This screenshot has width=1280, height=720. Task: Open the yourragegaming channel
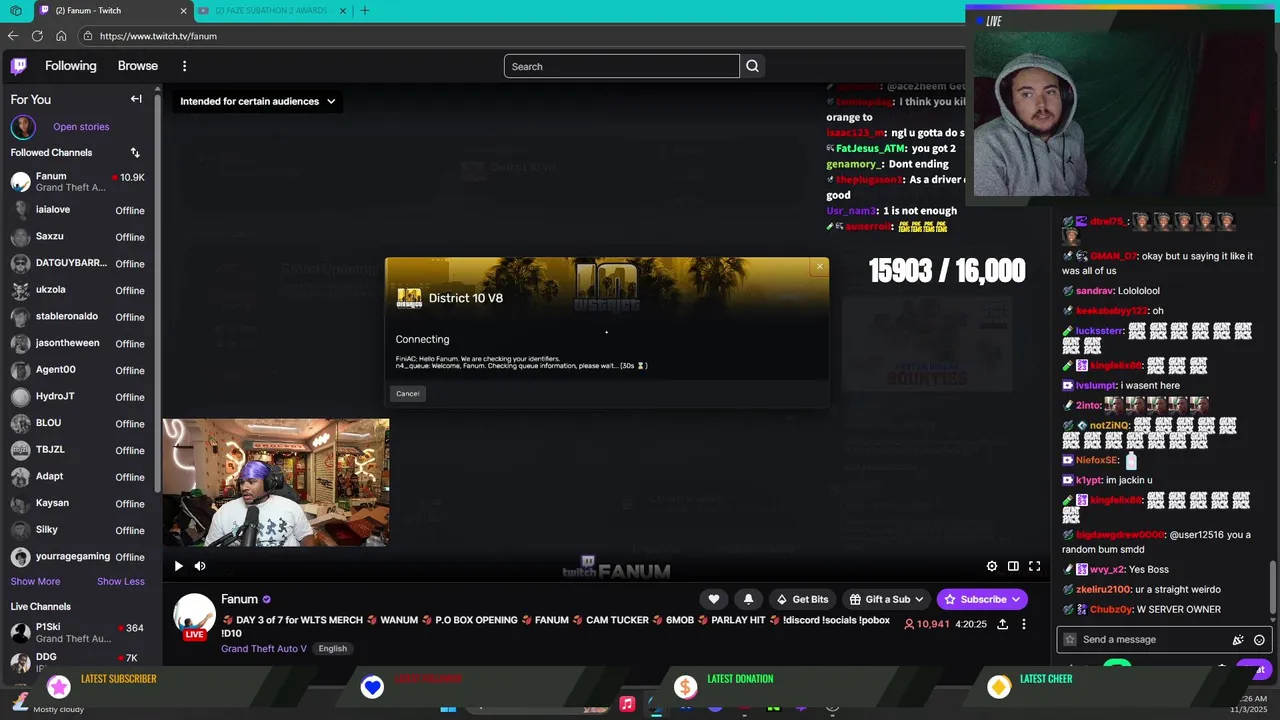[x=78, y=557]
